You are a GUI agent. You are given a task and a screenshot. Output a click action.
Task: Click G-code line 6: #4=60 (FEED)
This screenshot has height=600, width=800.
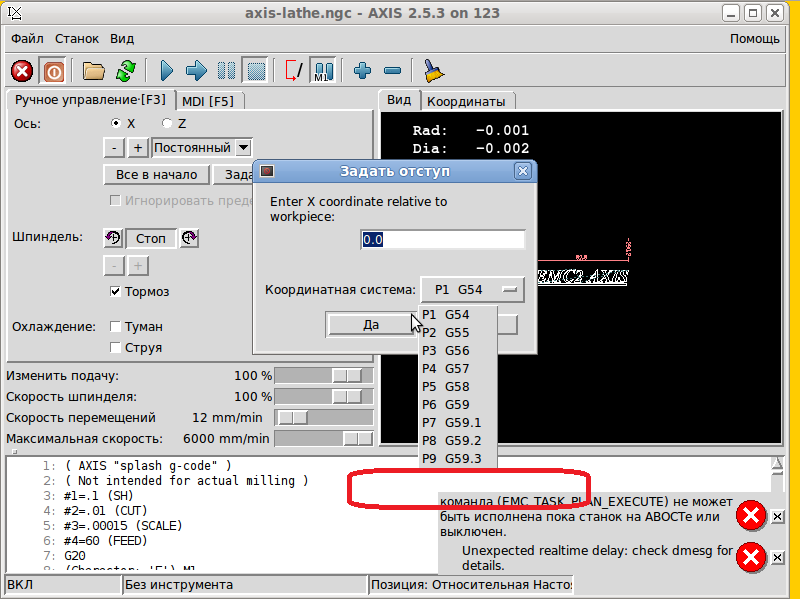click(x=106, y=540)
